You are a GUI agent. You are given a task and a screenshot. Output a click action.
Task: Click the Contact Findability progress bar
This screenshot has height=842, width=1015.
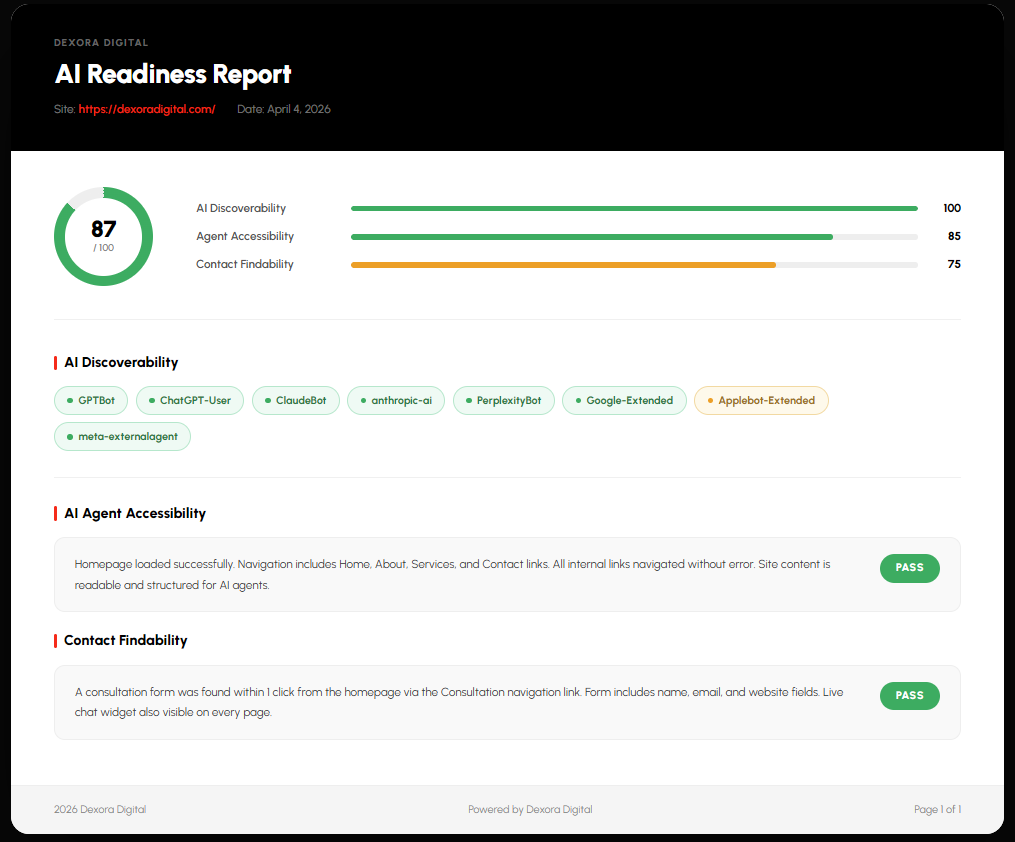[634, 264]
